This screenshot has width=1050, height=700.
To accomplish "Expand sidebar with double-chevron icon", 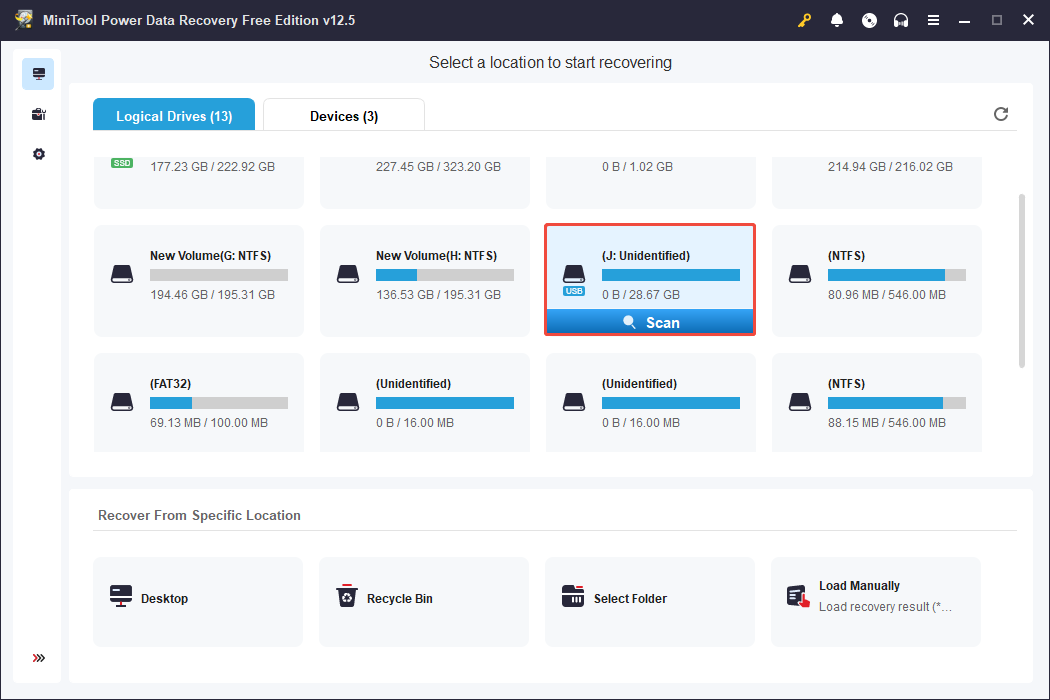I will tap(39, 658).
